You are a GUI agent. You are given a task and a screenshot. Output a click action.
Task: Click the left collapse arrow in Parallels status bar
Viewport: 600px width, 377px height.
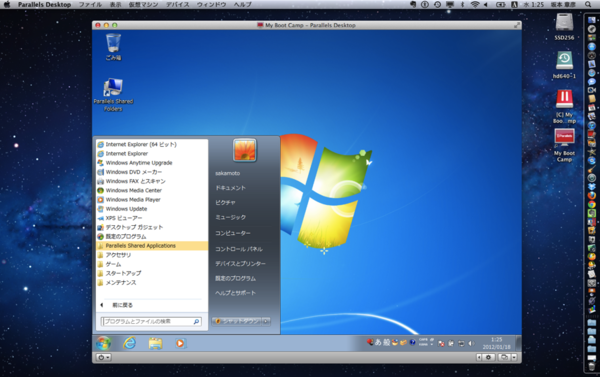[x=479, y=357]
